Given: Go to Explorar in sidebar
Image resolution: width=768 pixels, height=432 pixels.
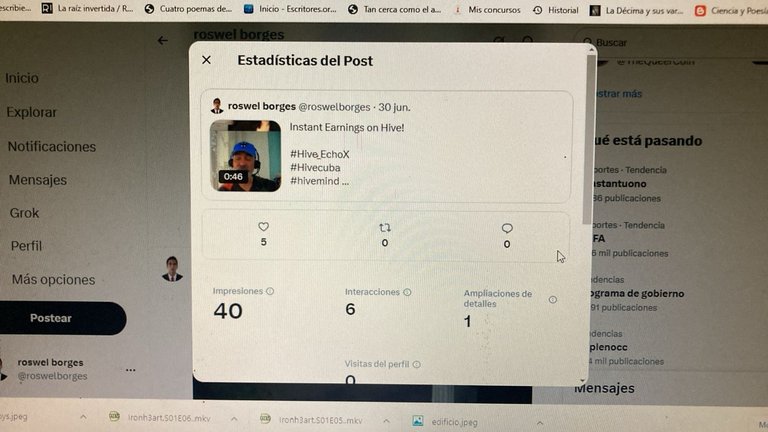Looking at the screenshot, I should tap(31, 112).
